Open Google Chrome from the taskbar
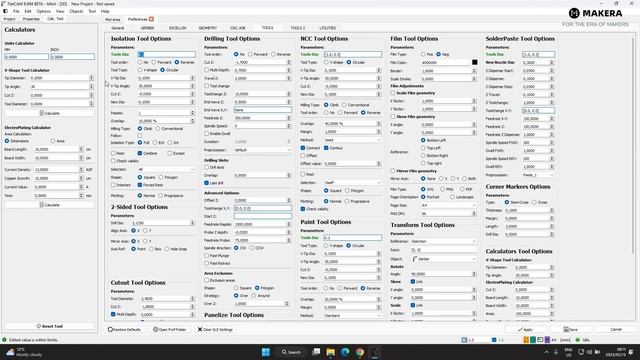 (x=360, y=352)
